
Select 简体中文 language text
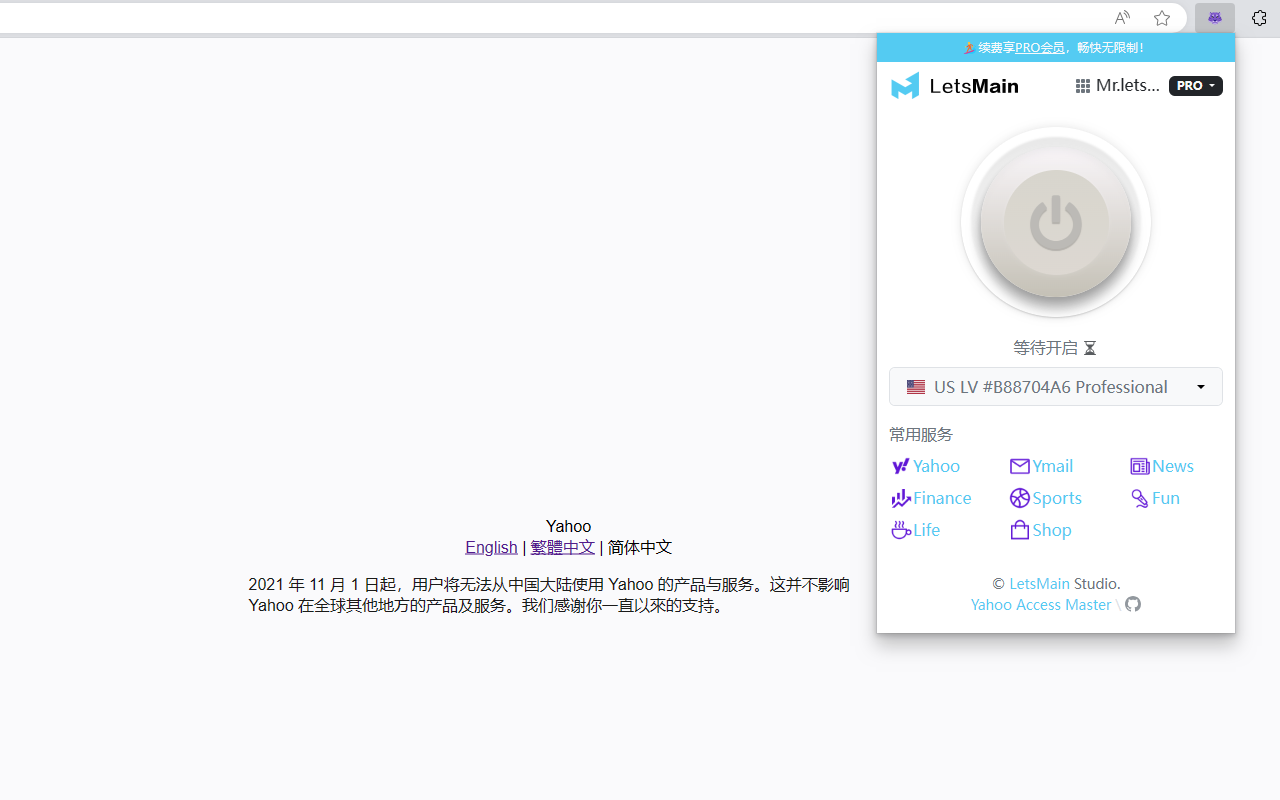640,547
